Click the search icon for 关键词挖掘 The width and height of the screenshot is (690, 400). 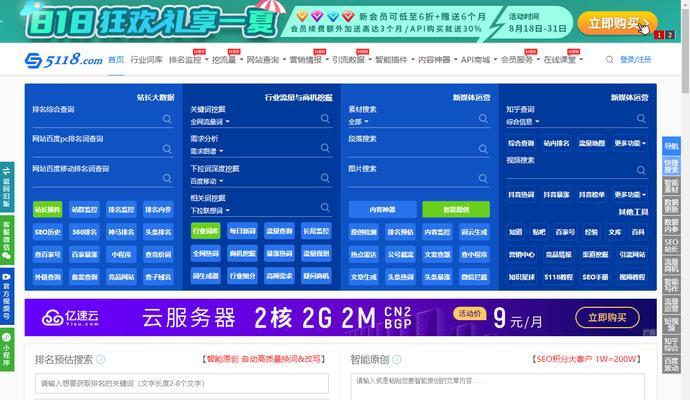click(x=325, y=118)
